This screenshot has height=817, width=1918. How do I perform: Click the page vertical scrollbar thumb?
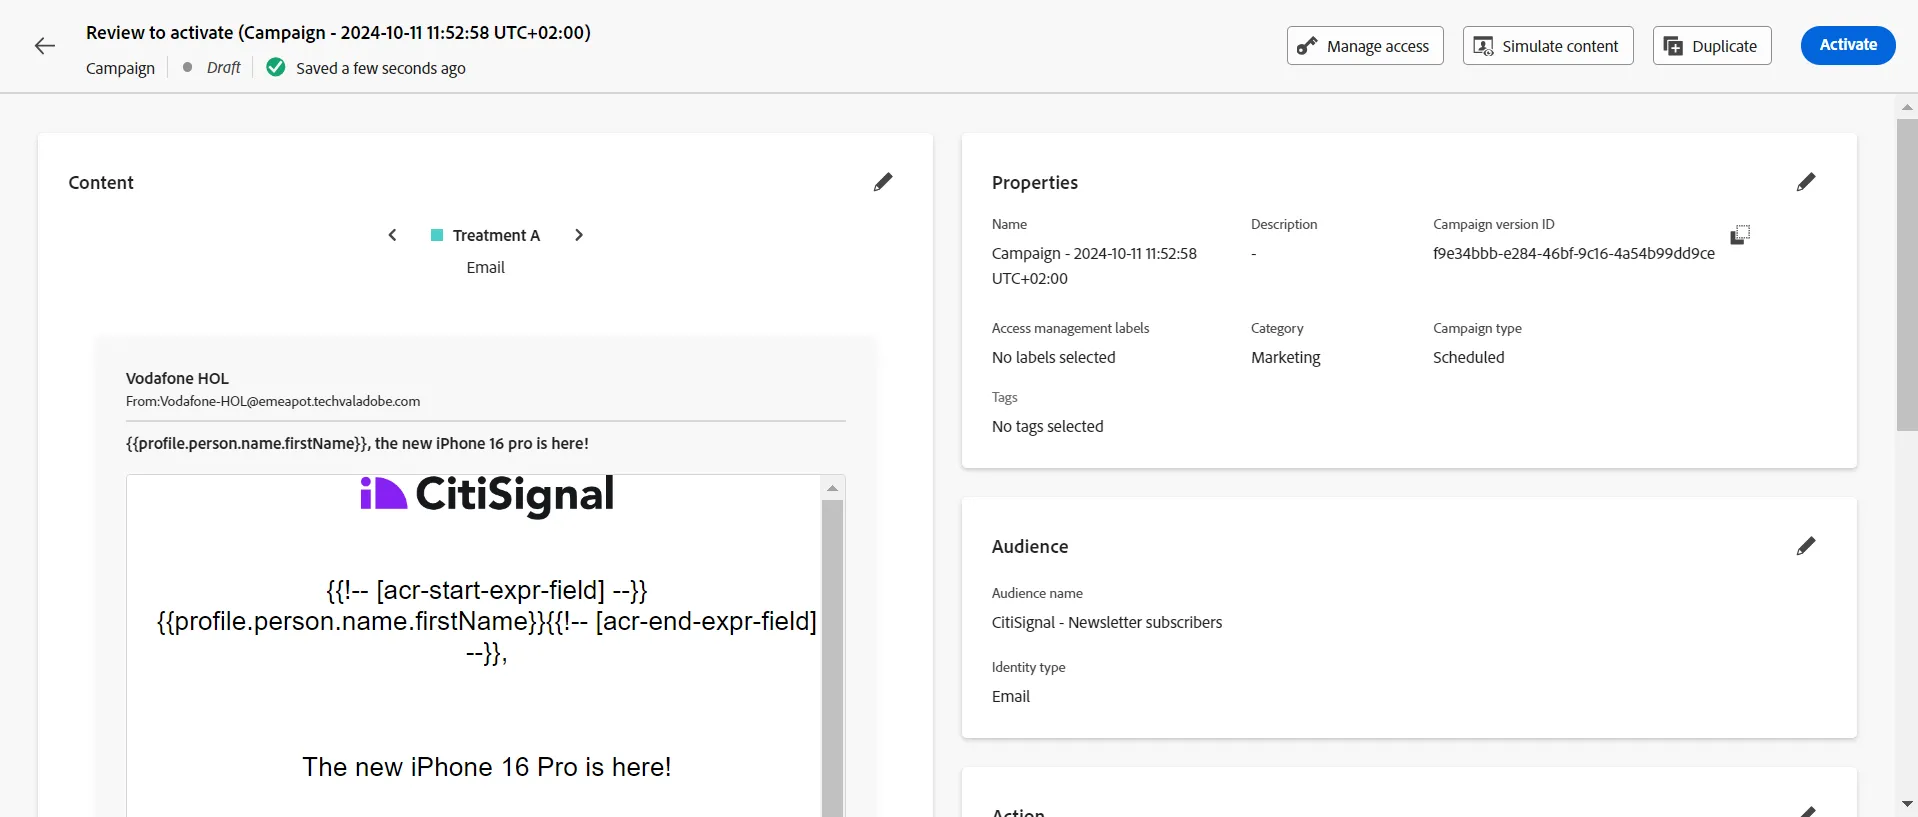[x=1907, y=275]
